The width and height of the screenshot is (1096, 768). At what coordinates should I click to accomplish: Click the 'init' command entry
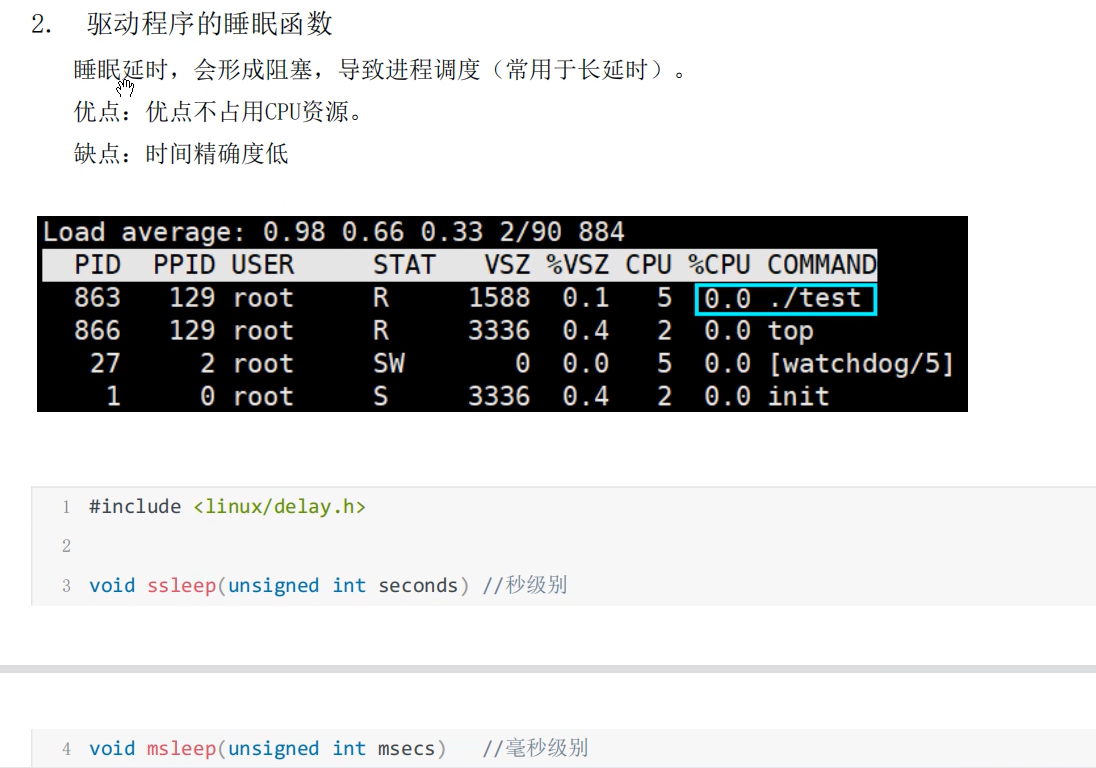point(798,396)
